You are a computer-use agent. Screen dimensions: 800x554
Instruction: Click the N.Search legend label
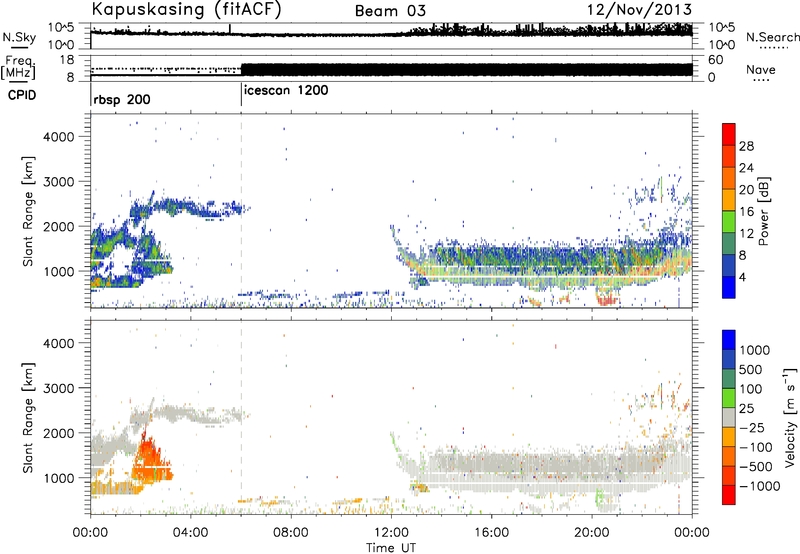pyautogui.click(x=772, y=37)
